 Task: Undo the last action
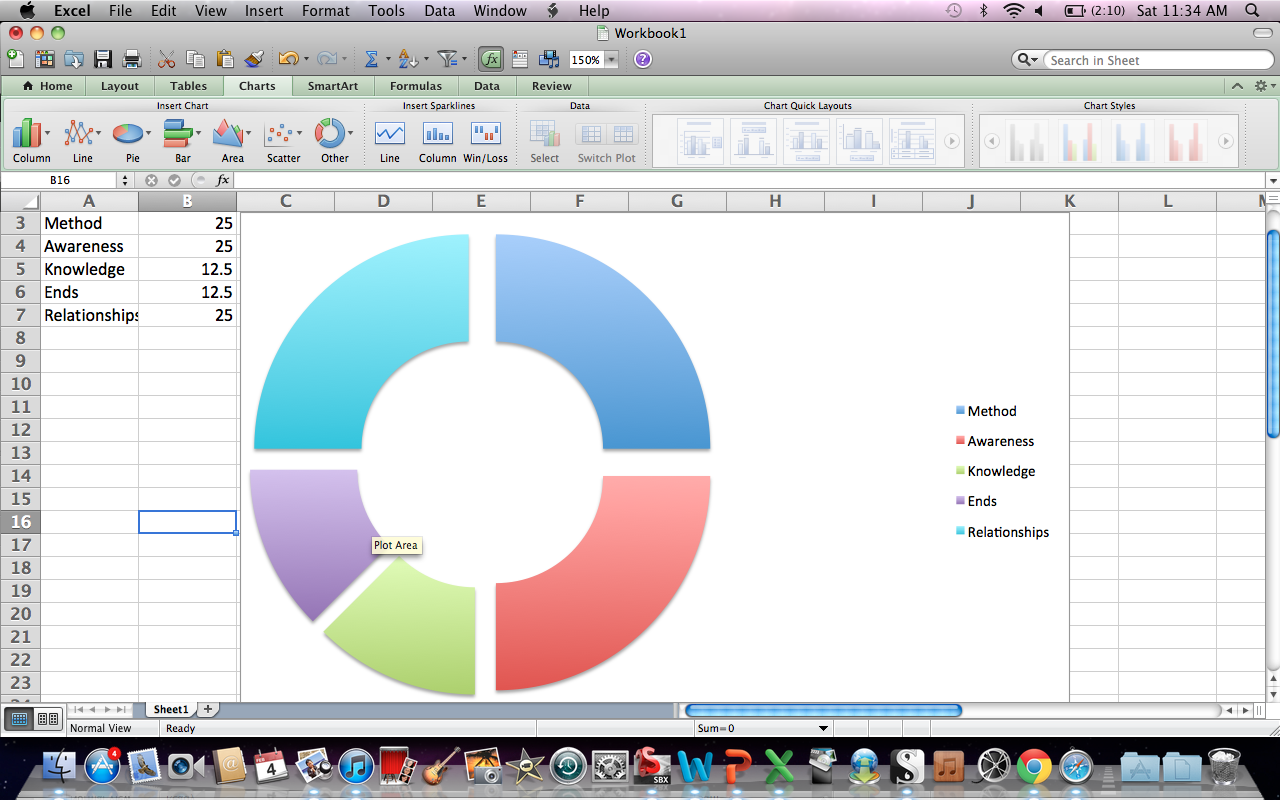tap(288, 59)
